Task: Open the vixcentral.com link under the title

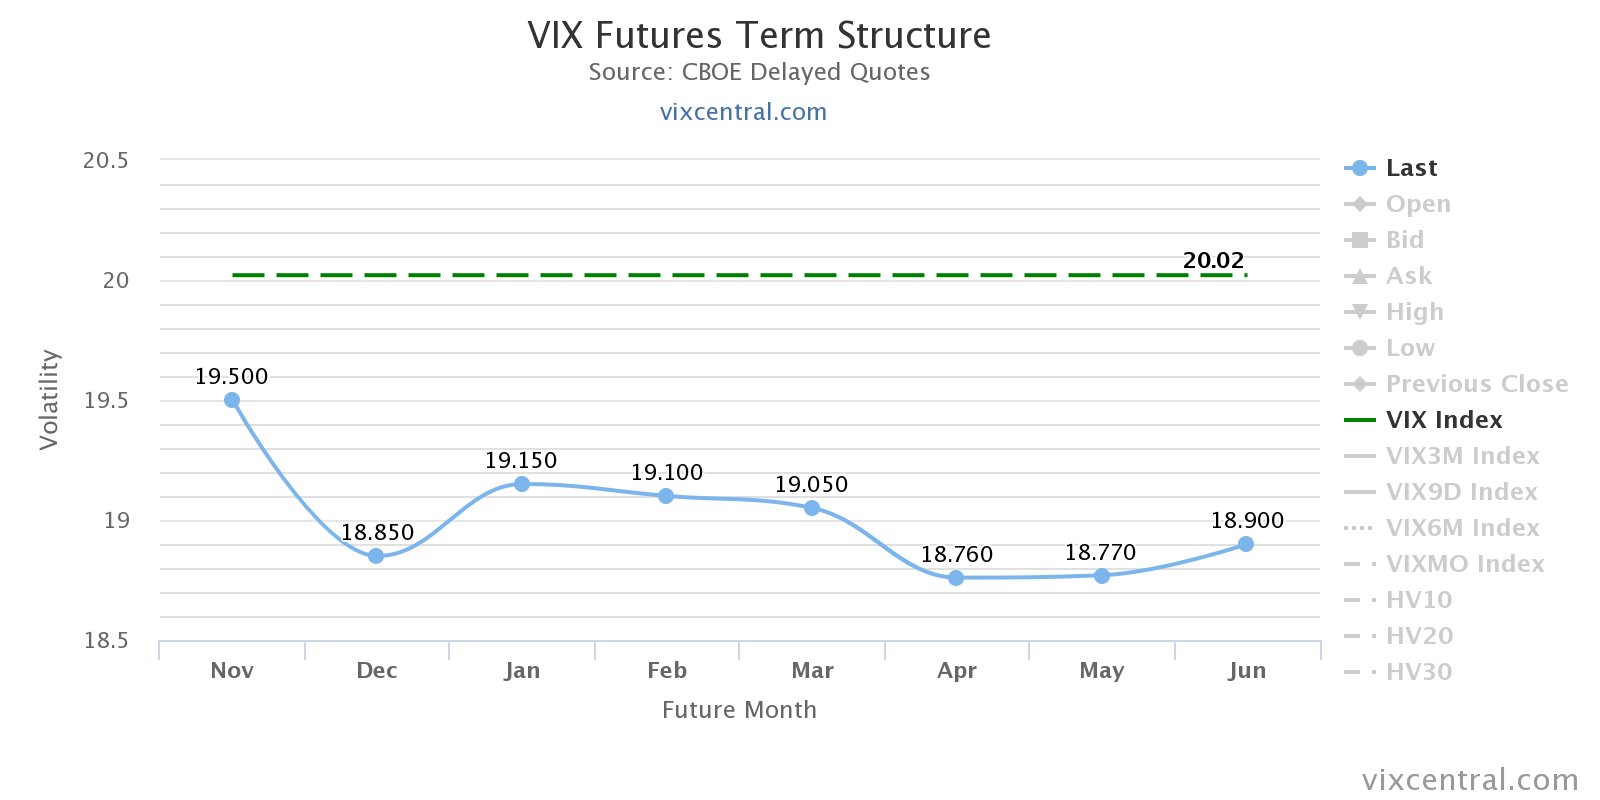Action: click(743, 112)
